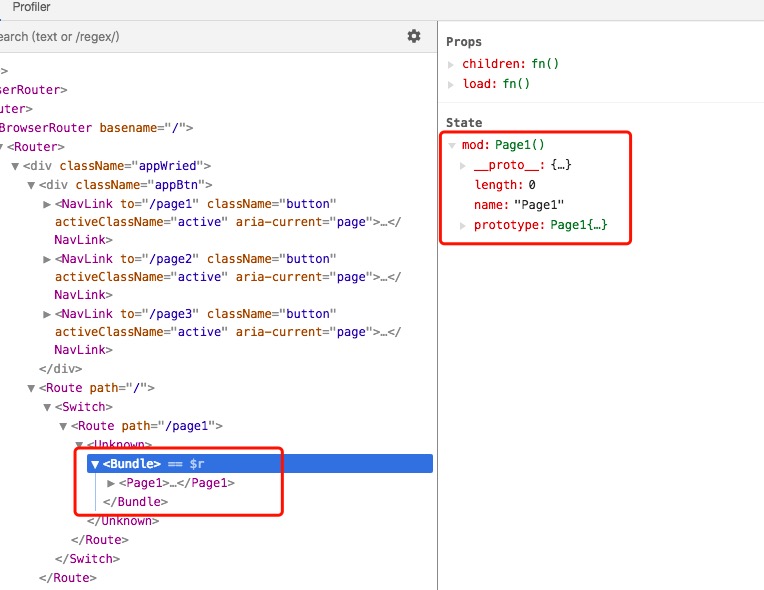This screenshot has height=590, width=764.
Task: Click the closing </Unknown> tag
Action: (123, 521)
